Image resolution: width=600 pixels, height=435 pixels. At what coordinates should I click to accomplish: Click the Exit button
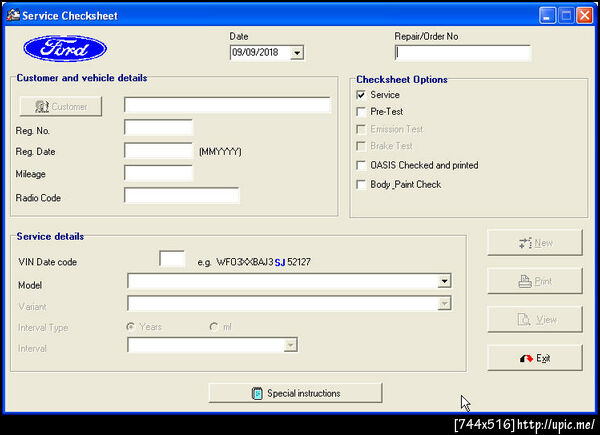coord(535,358)
